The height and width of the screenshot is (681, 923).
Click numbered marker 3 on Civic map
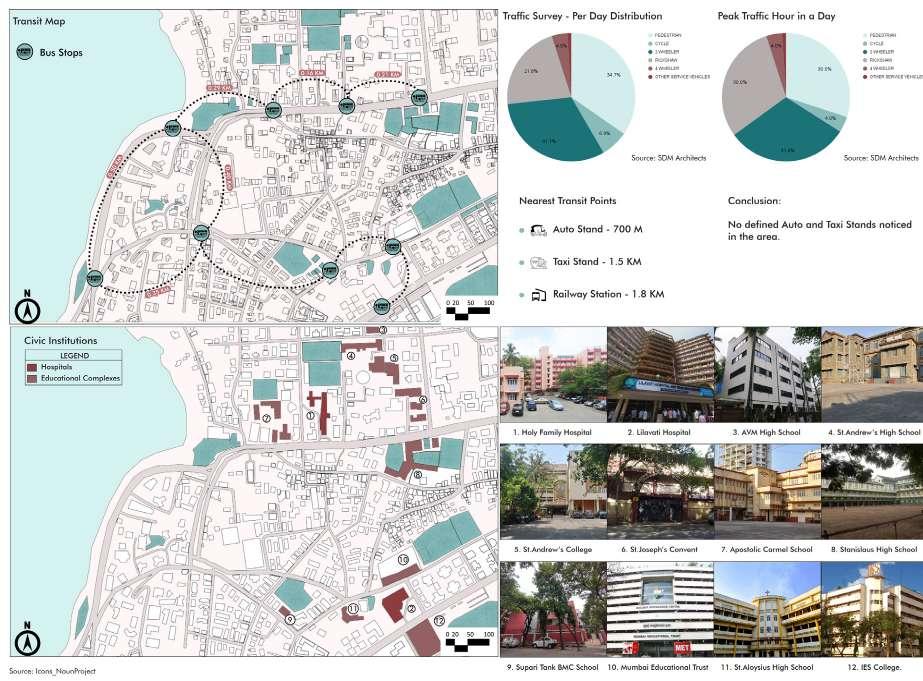pyautogui.click(x=383, y=330)
